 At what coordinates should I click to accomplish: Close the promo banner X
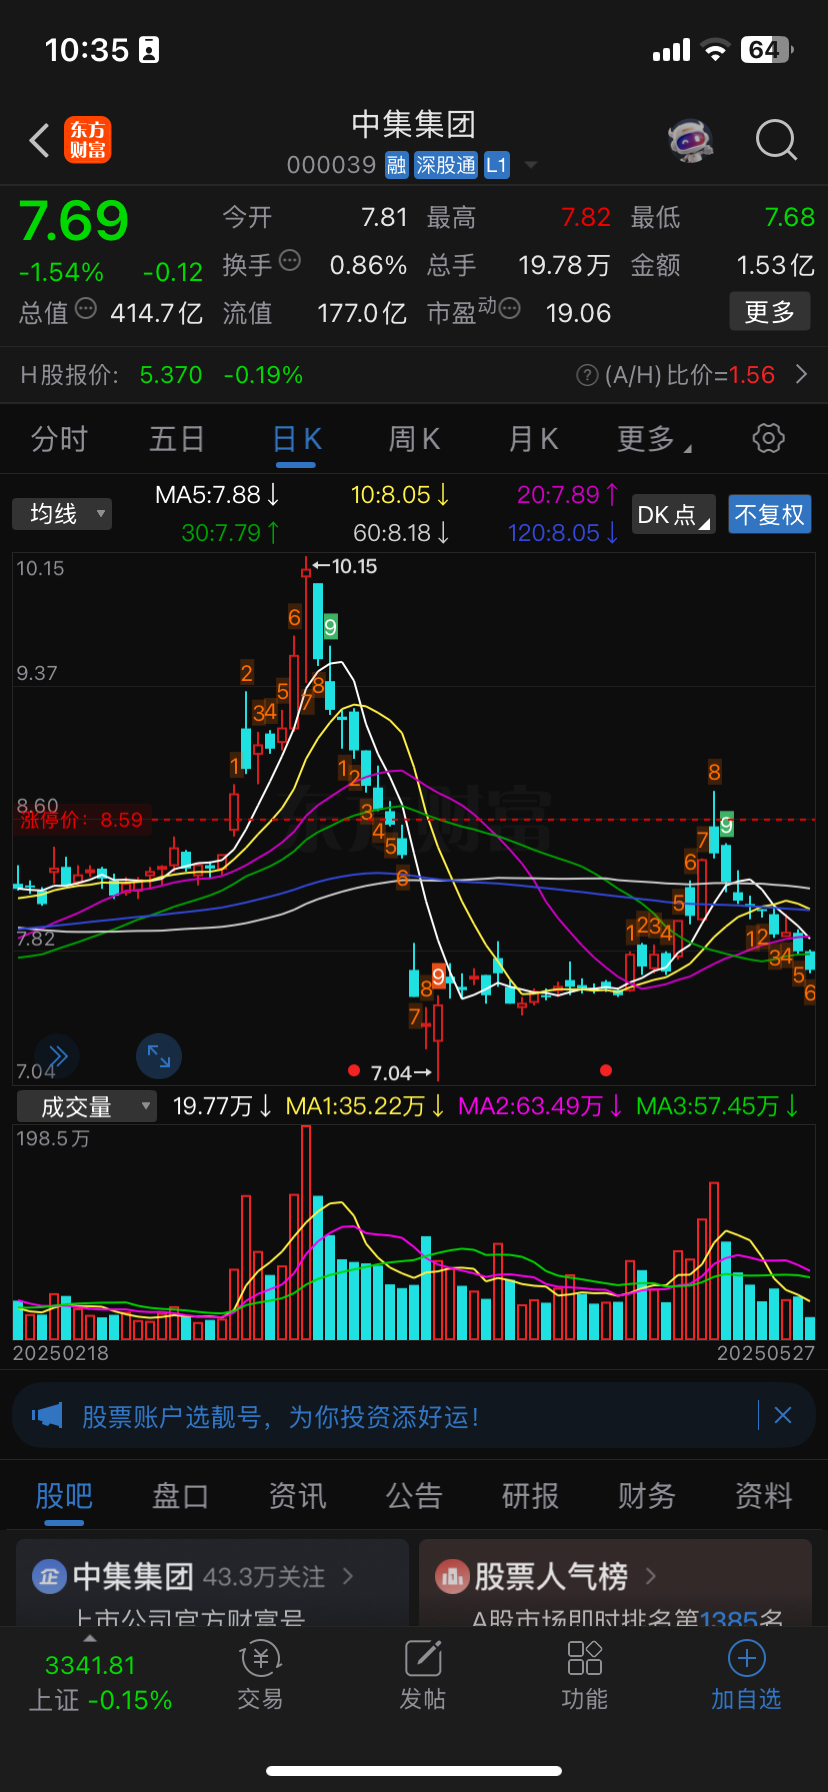(783, 1415)
